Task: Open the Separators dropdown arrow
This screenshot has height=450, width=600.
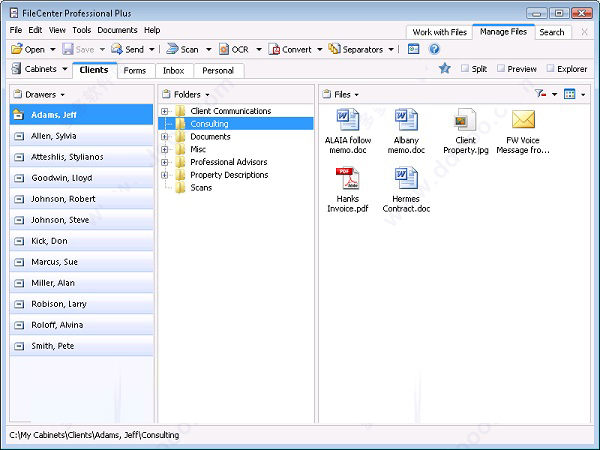Action: click(x=391, y=49)
